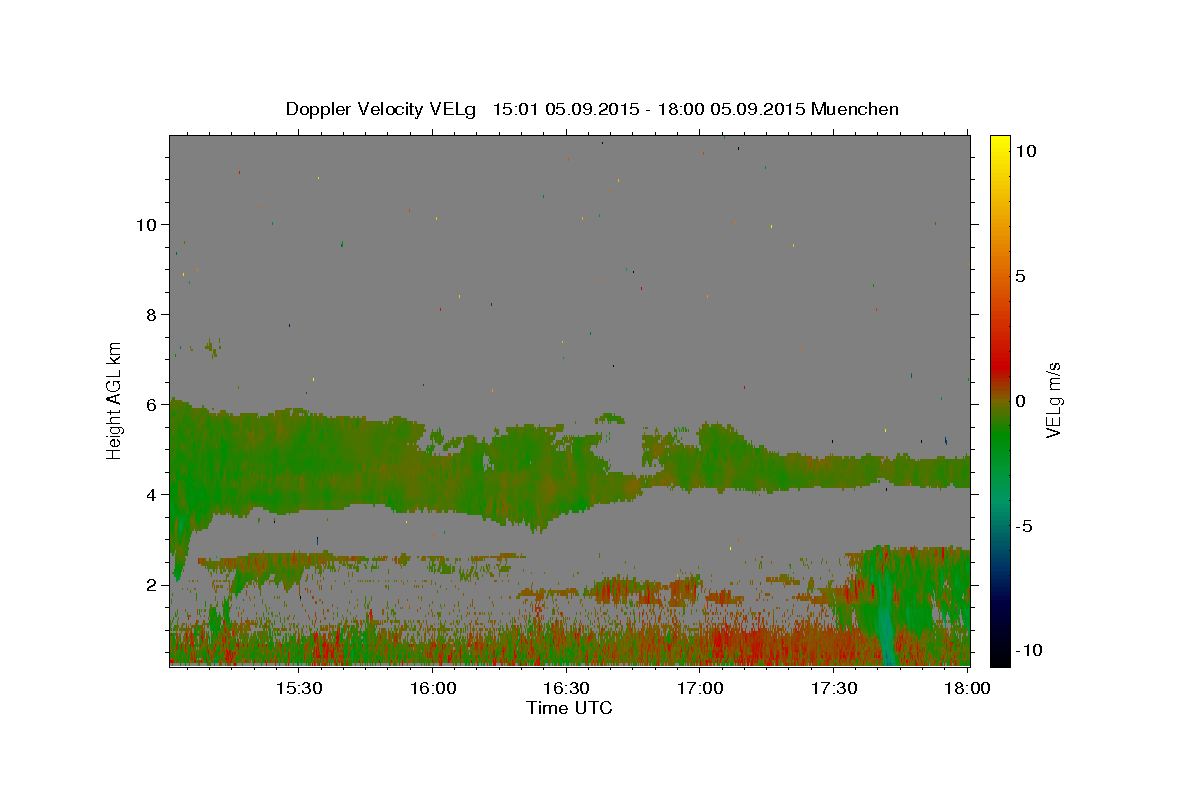
Task: Click the colorbar tick label -10
Action: point(1027,651)
